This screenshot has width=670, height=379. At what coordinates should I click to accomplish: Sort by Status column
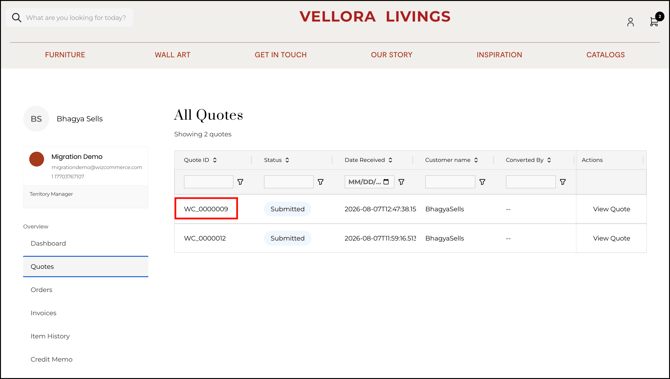click(287, 160)
